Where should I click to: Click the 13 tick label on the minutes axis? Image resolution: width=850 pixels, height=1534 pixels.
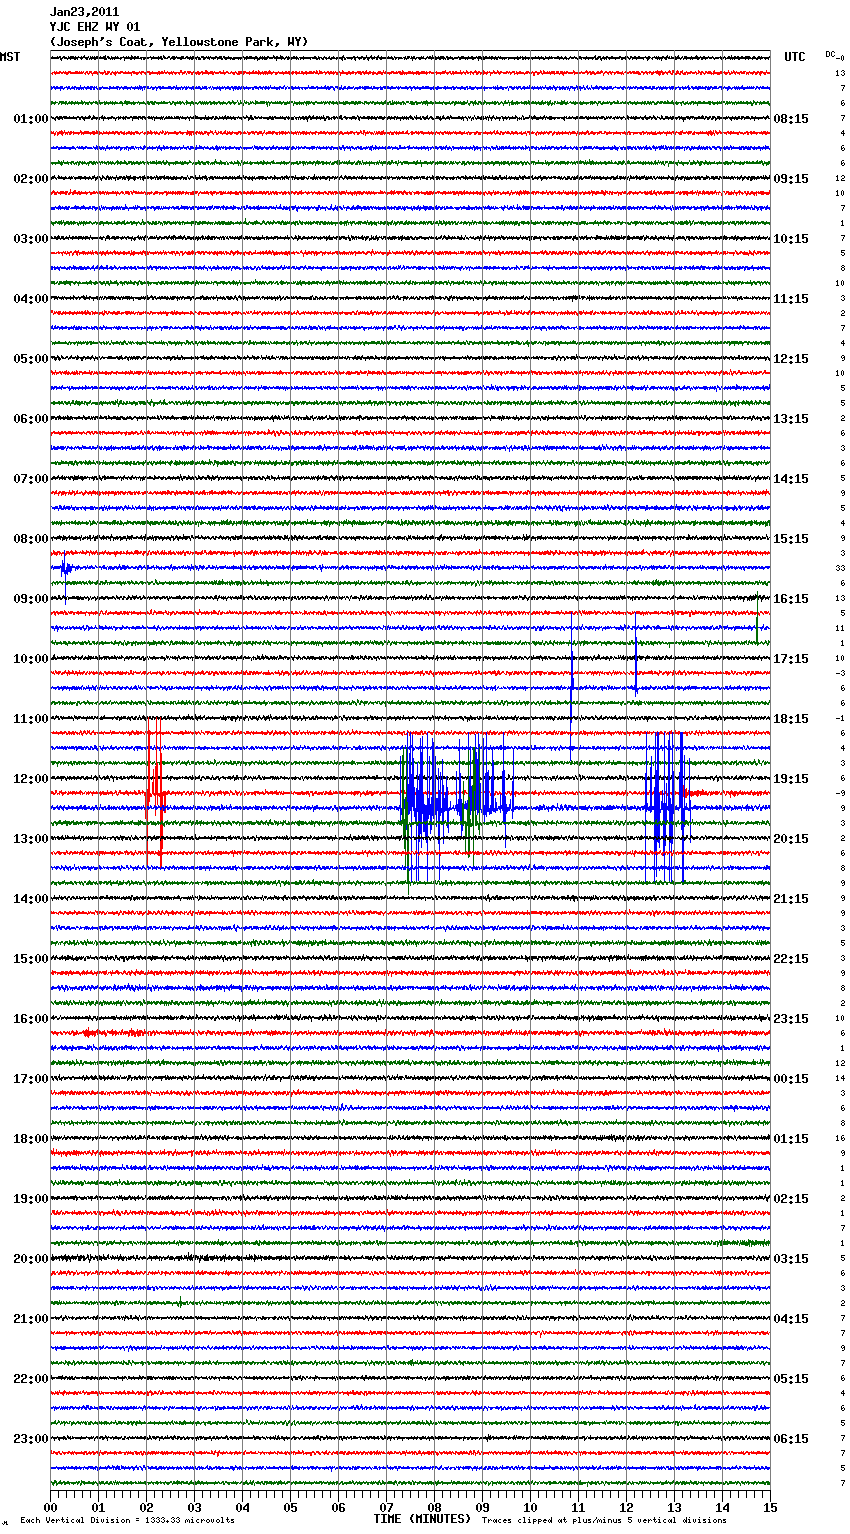[675, 1508]
